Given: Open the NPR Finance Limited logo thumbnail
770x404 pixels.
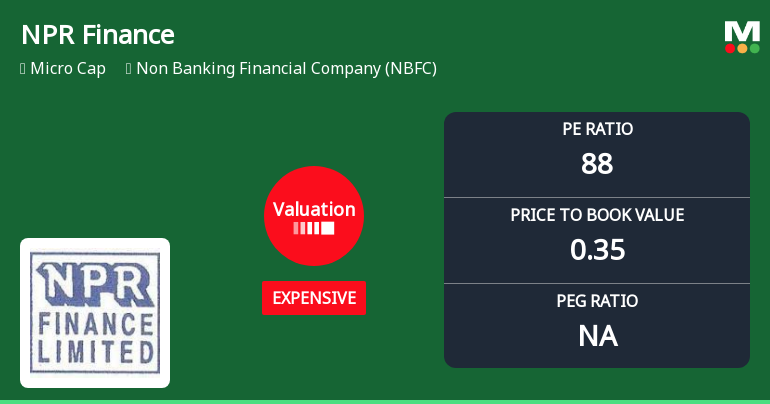Looking at the screenshot, I should coord(95,312).
